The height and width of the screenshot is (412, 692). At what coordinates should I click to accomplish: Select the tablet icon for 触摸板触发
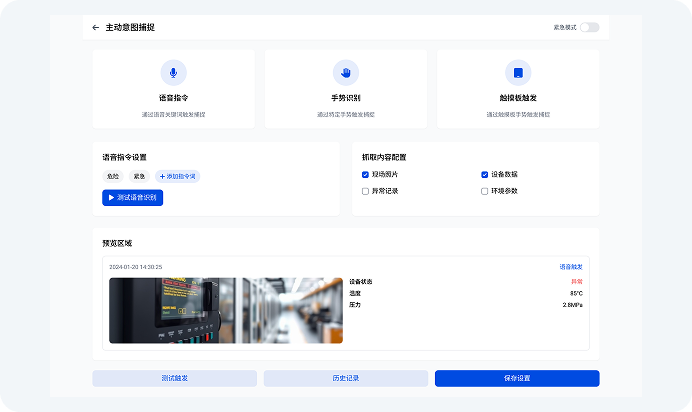(518, 73)
